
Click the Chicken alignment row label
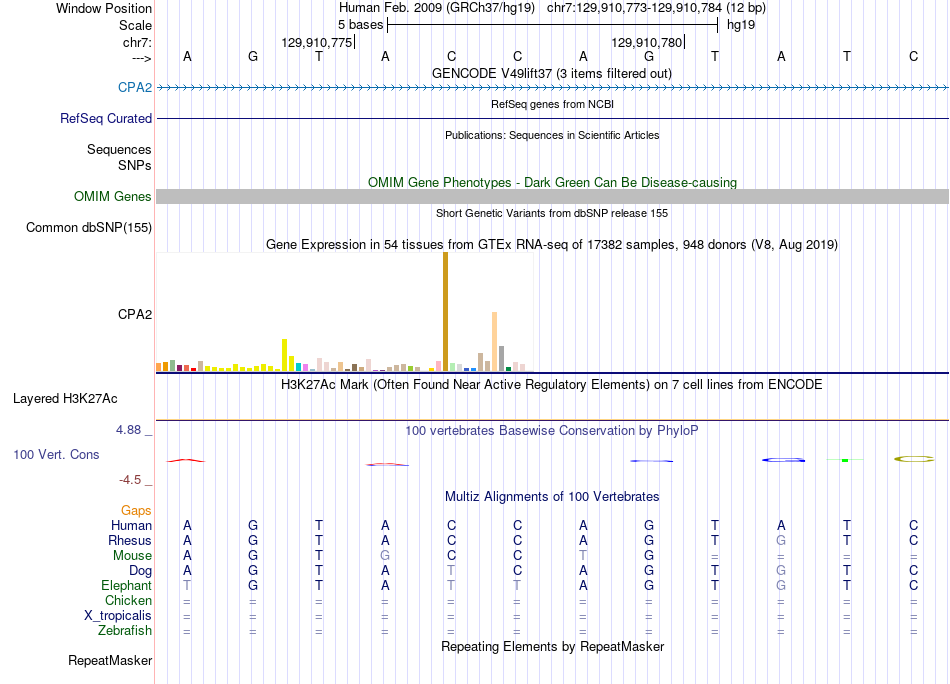[x=128, y=600]
